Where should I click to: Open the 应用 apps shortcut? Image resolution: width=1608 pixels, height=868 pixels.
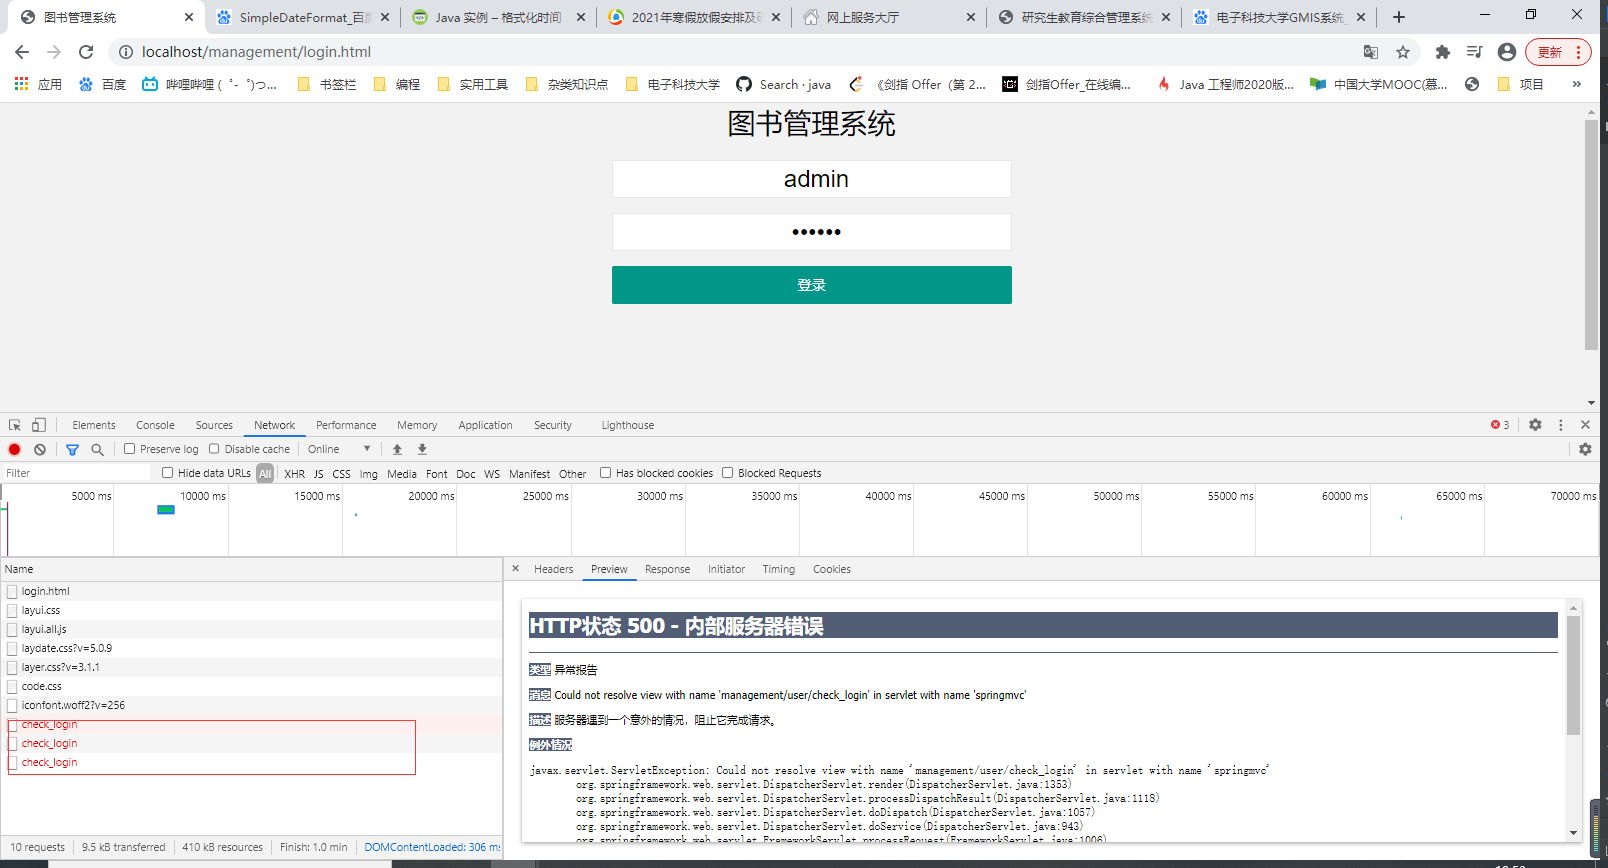pyautogui.click(x=38, y=84)
